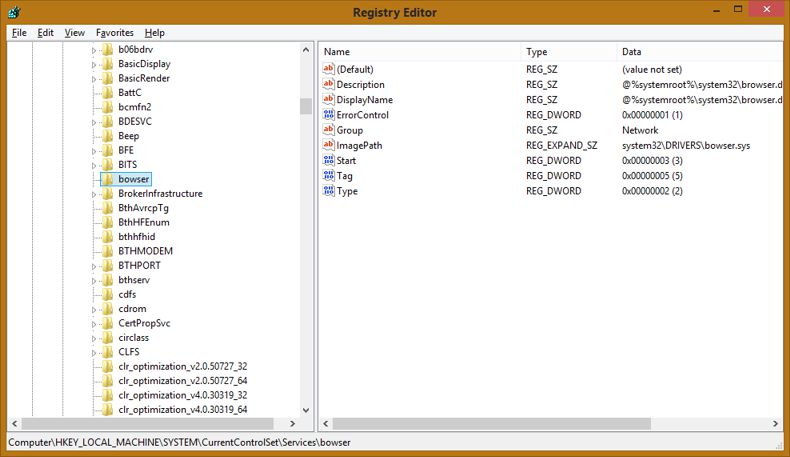Screen dimensions: 790x457
Task: Click the bthhfhid folder icon
Action: tap(107, 237)
